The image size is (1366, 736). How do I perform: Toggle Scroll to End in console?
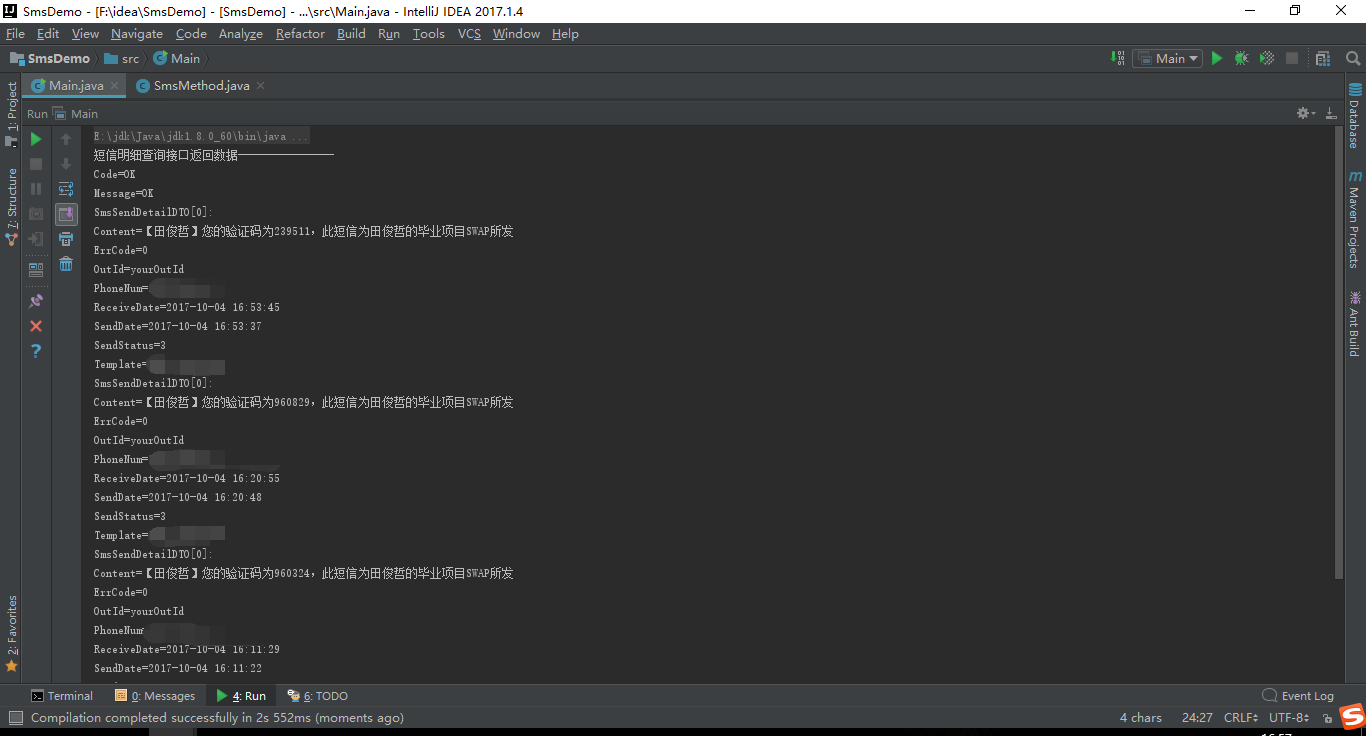tap(66, 213)
